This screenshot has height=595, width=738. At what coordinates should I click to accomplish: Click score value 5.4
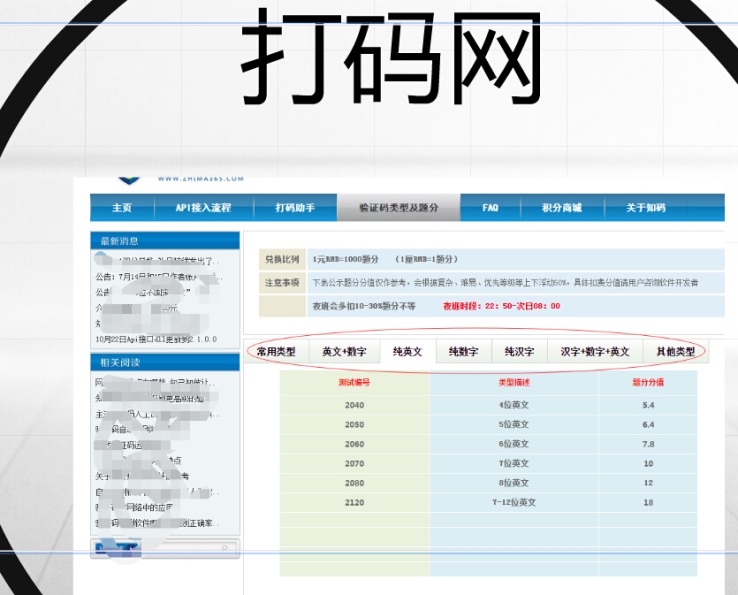[x=648, y=405]
